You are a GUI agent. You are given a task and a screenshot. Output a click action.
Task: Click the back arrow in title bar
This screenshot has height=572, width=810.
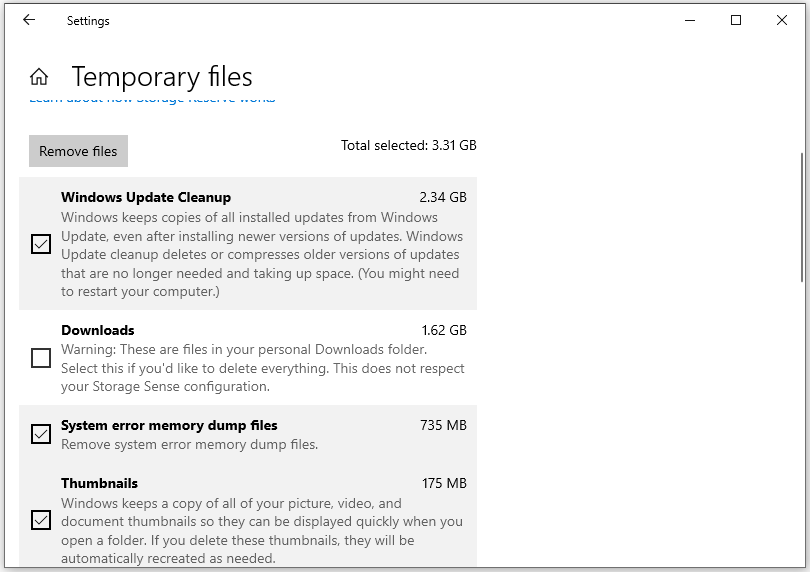(x=28, y=20)
